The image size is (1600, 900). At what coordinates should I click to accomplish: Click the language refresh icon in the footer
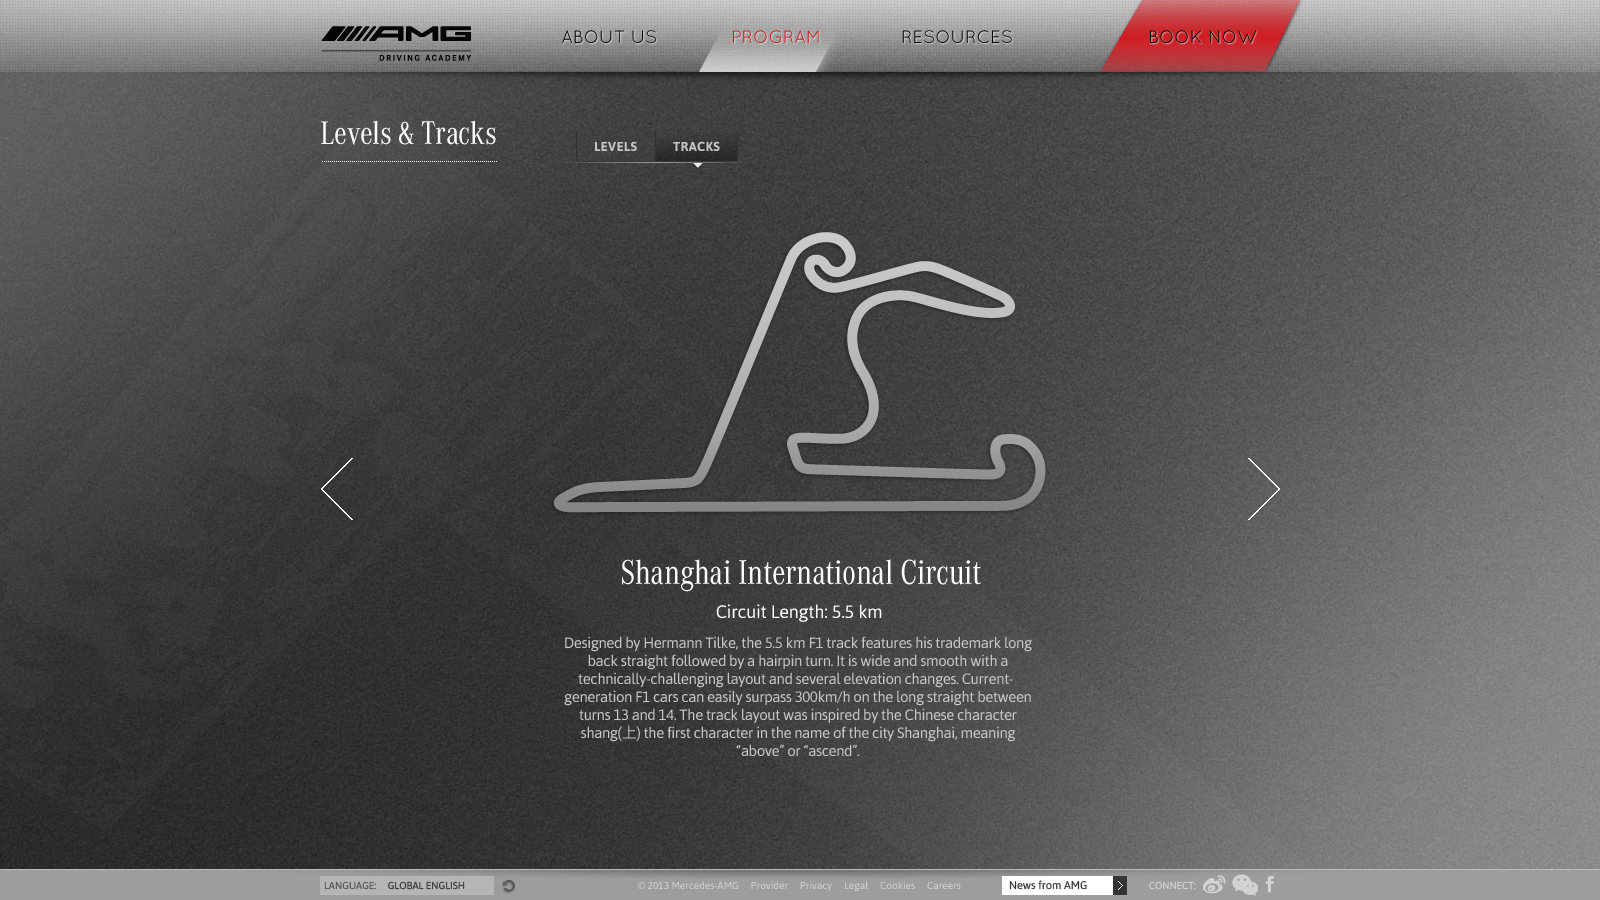[x=509, y=886]
